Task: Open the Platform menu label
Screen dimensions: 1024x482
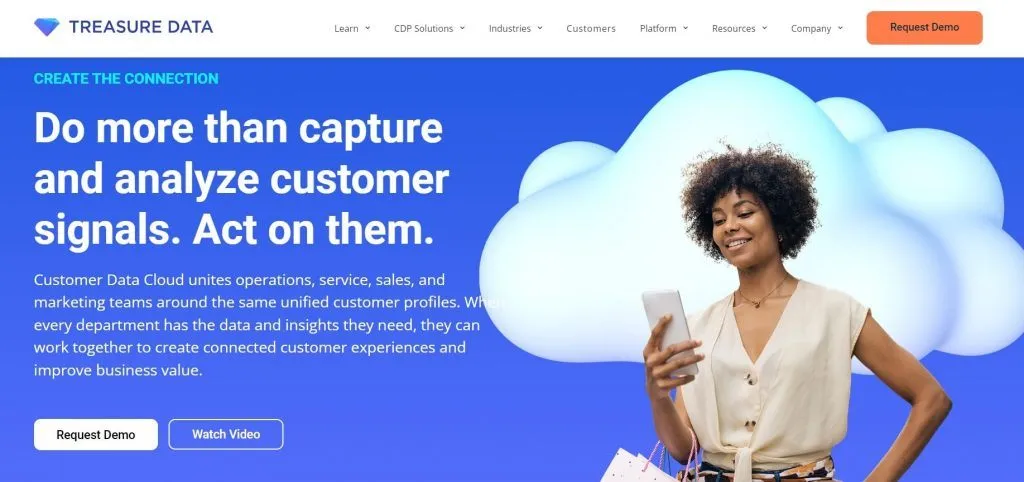Action: point(658,28)
